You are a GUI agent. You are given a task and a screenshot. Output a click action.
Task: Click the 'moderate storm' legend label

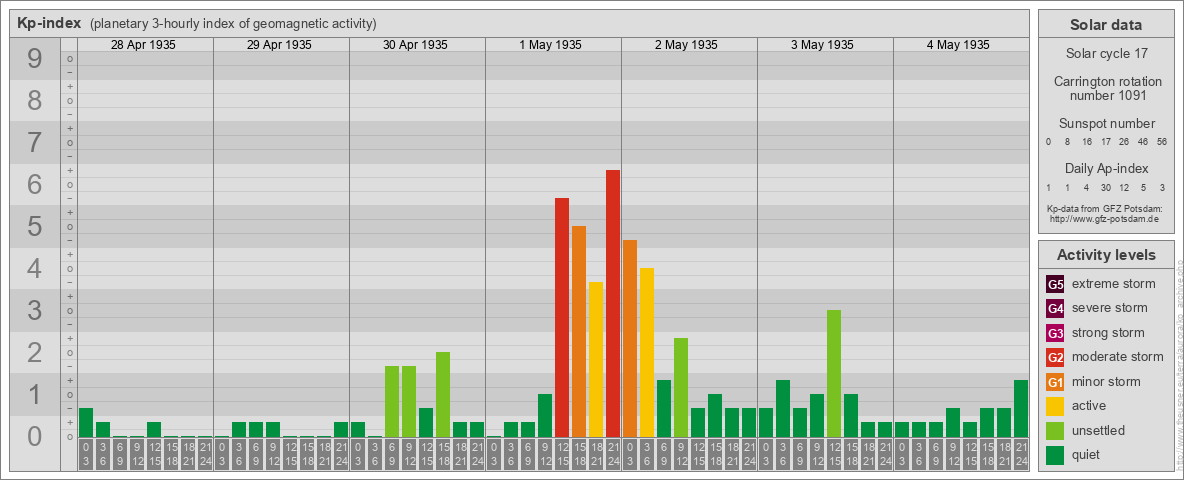1118,357
